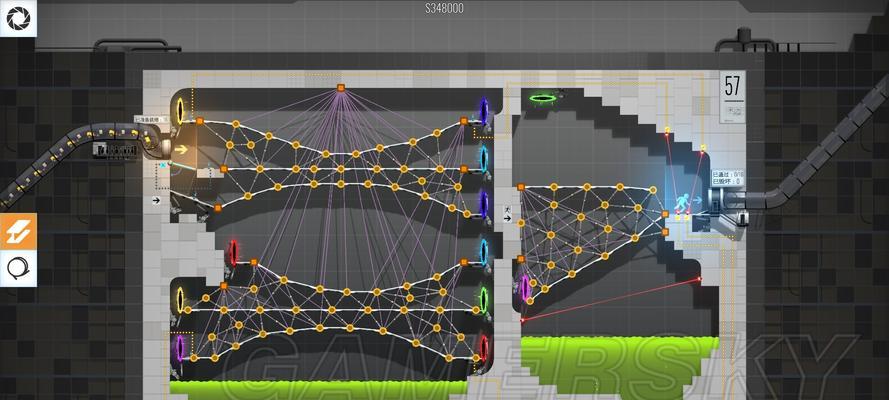Click the red portal at bottom right

tap(484, 348)
